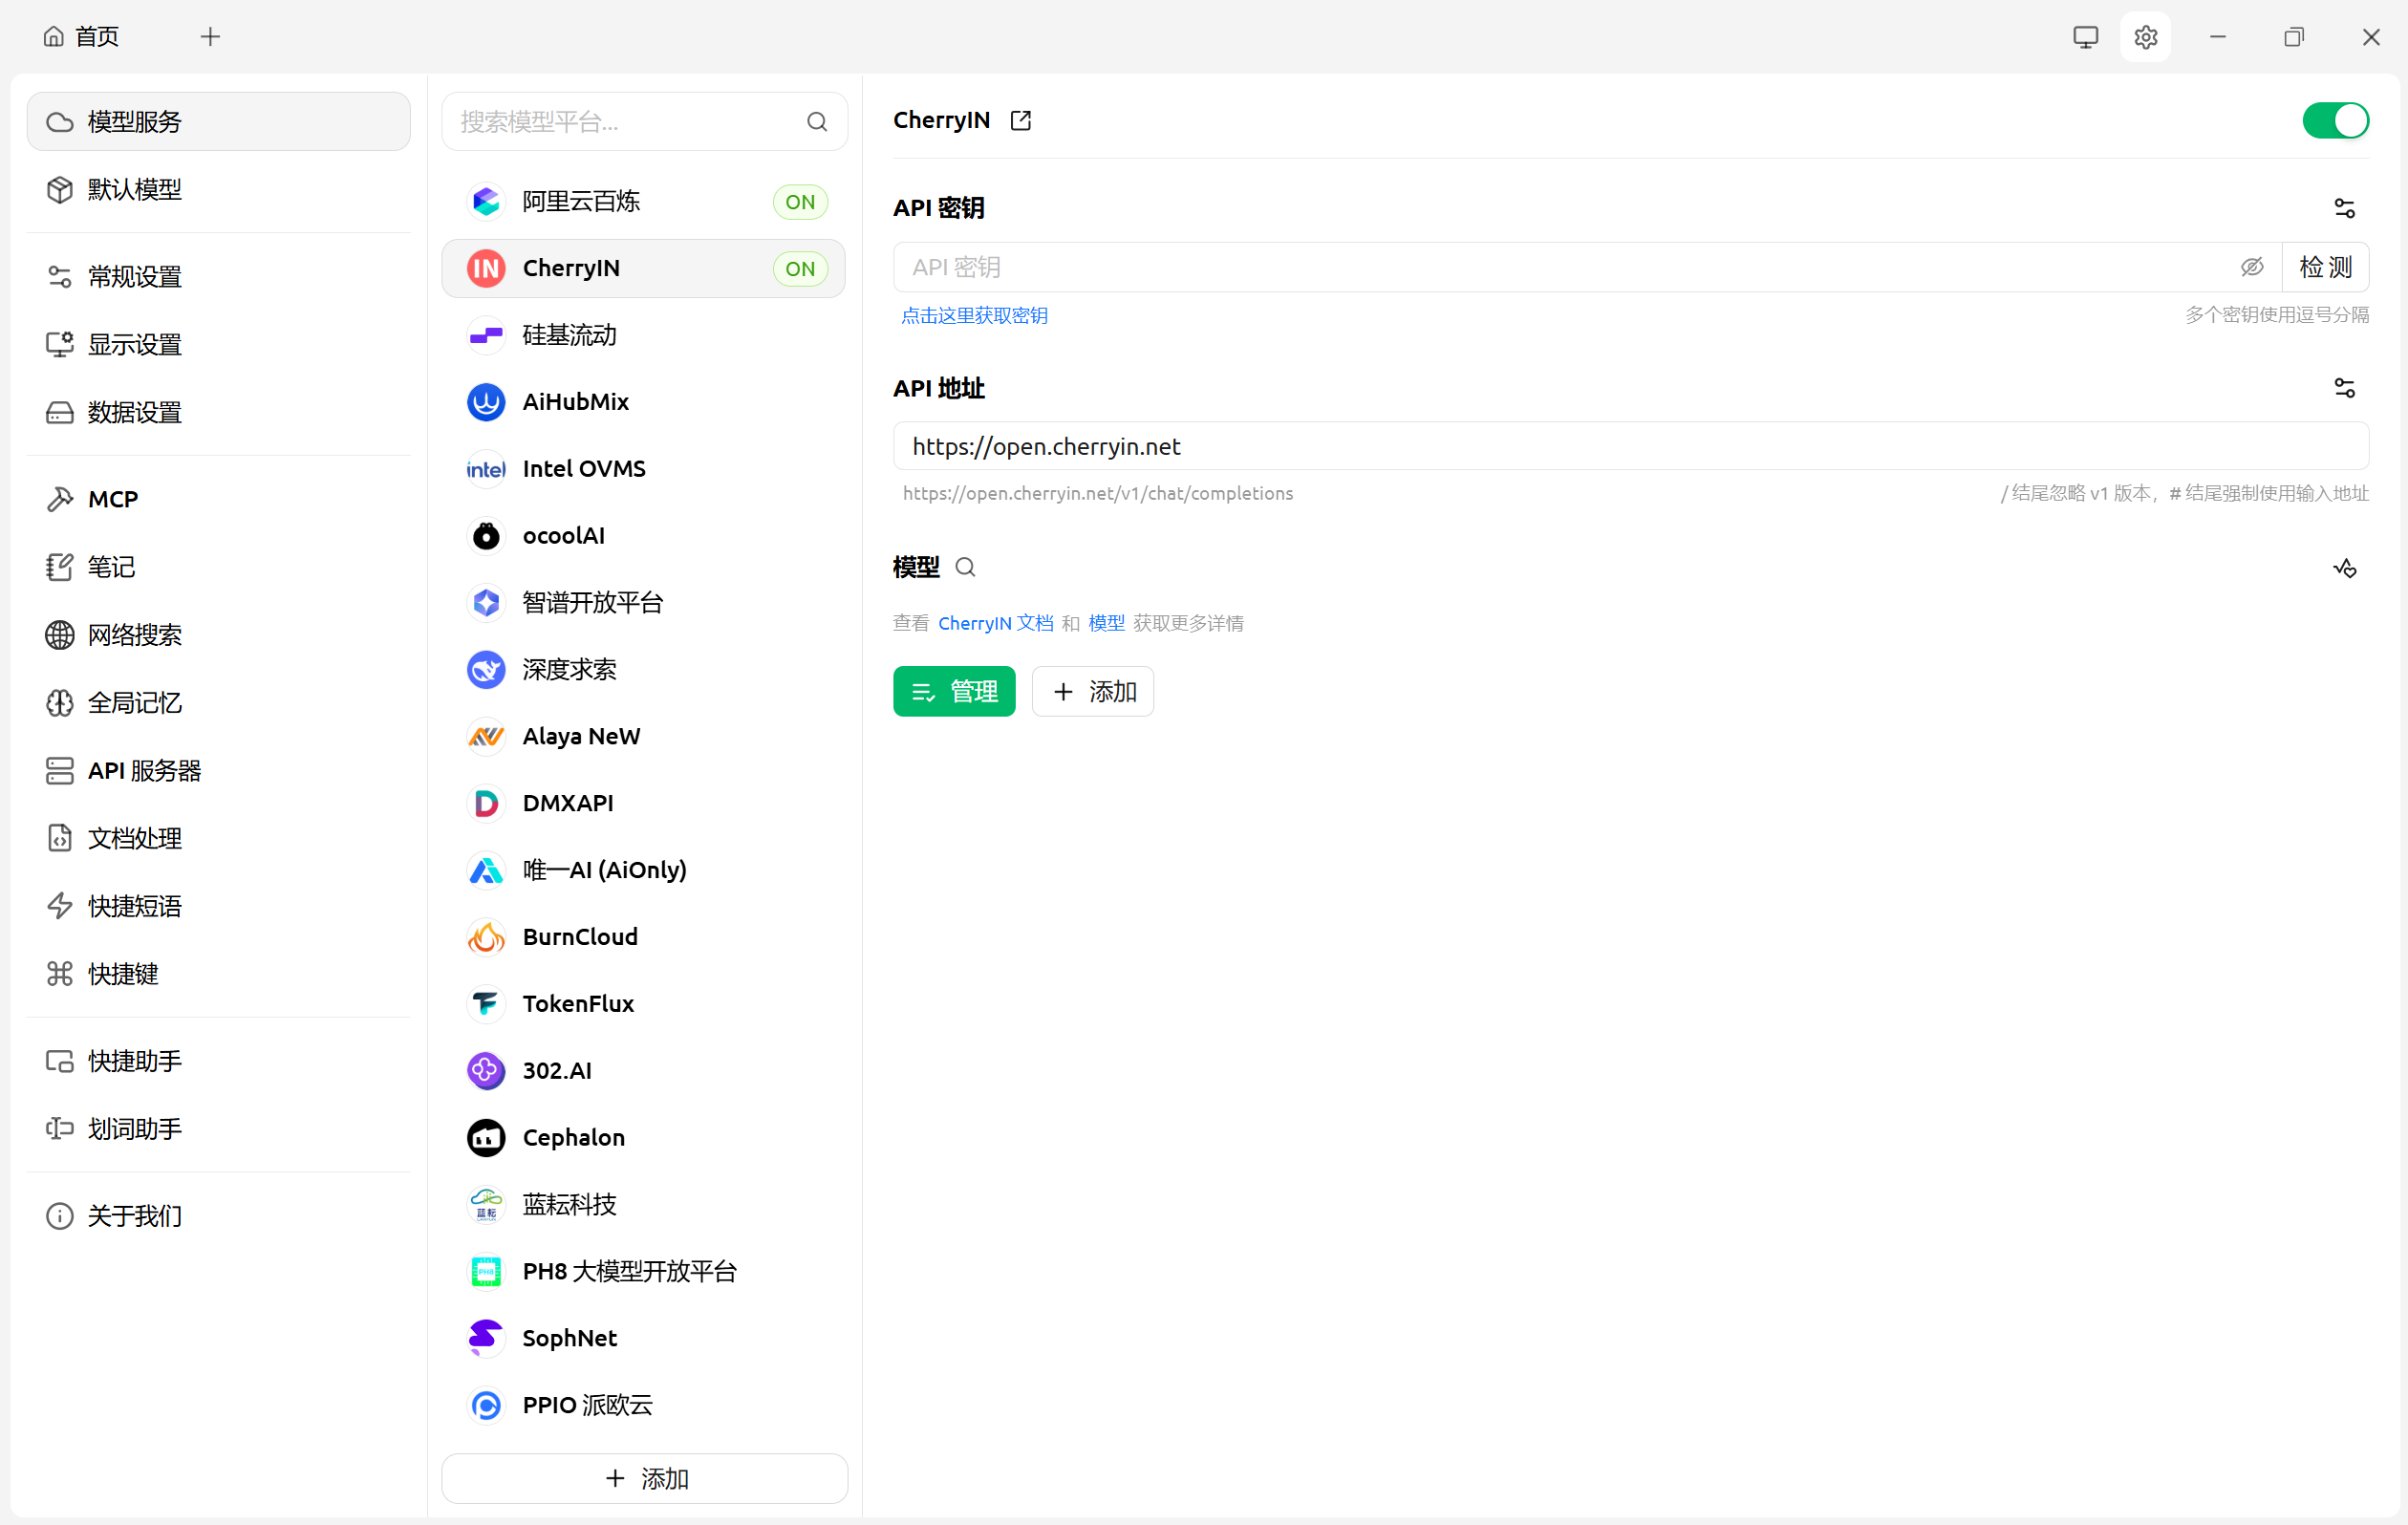Search models magnifier icon beside 模型

(x=965, y=567)
